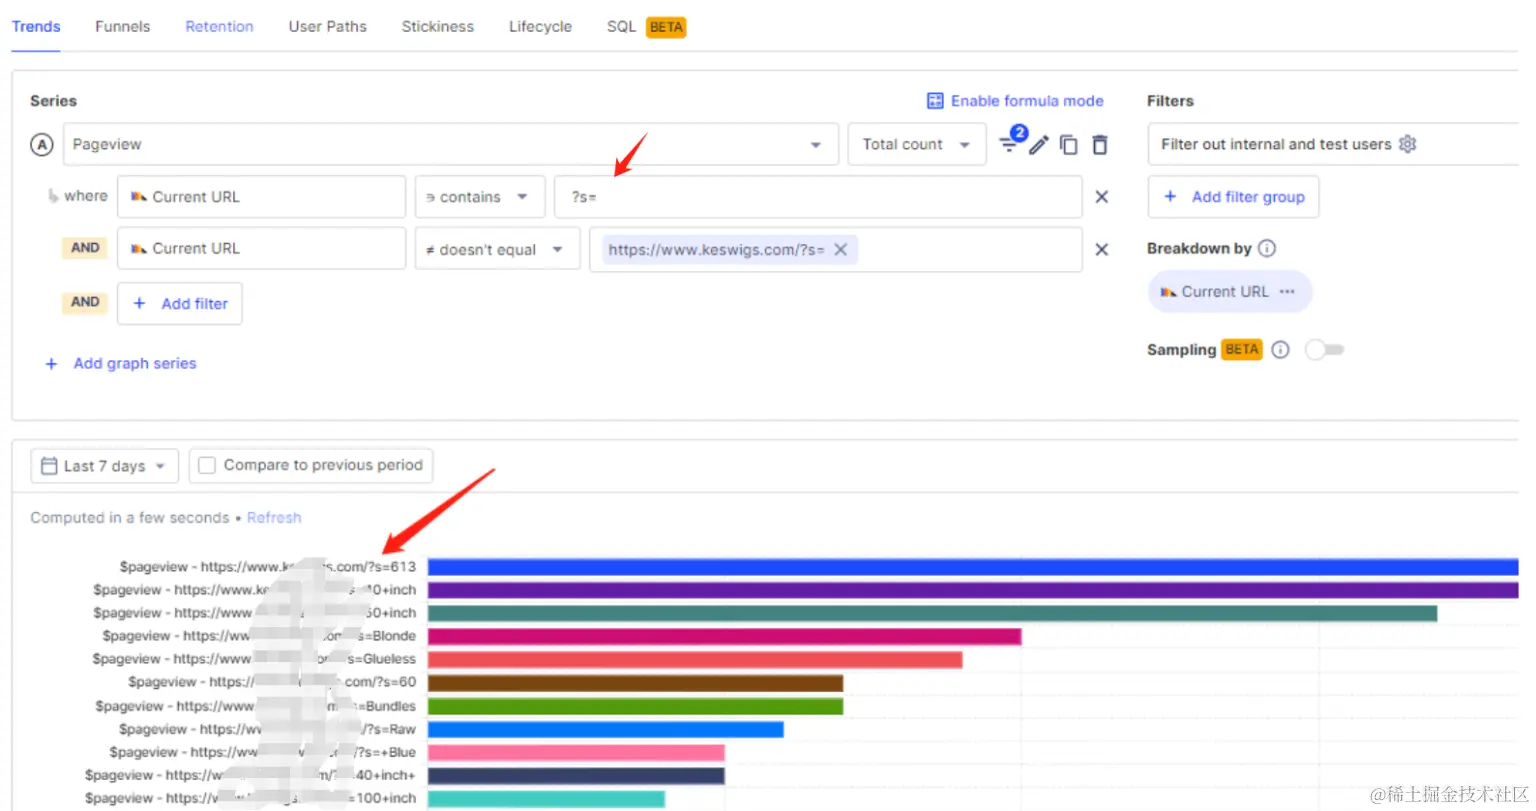Viewport: 1536px width, 811px height.
Task: Click the magenta Blonde bar
Action: click(x=724, y=636)
